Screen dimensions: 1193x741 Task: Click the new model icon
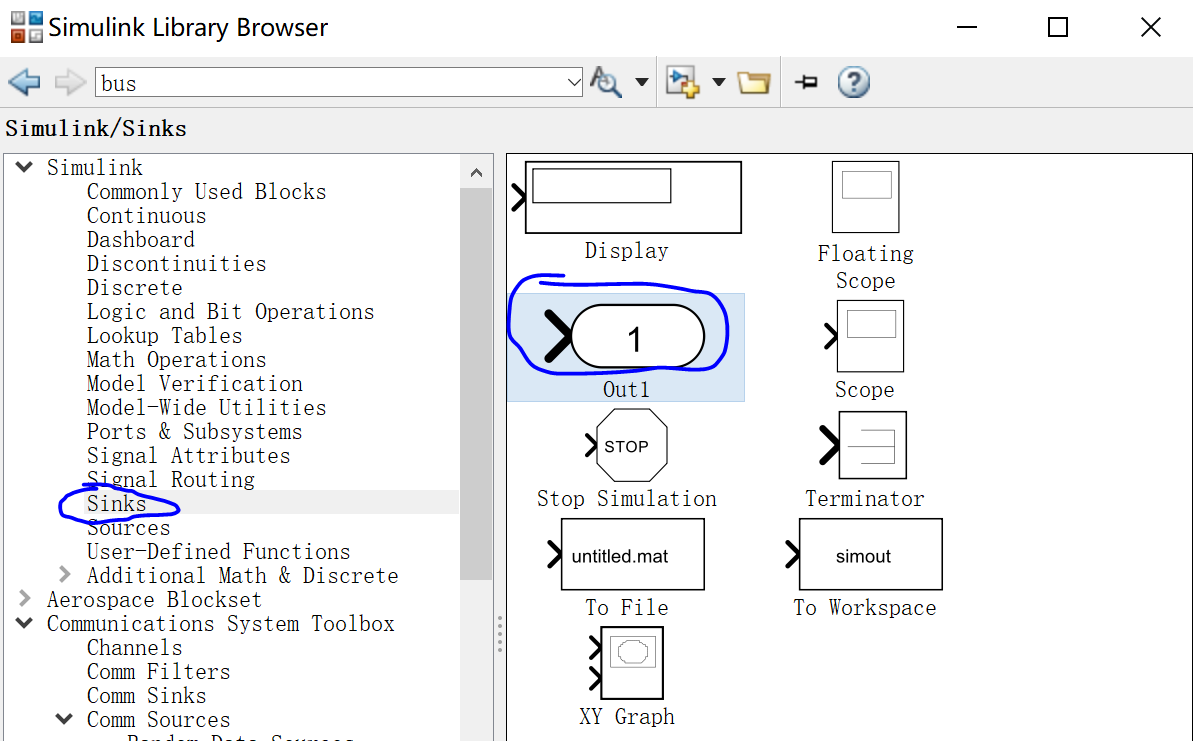click(682, 81)
